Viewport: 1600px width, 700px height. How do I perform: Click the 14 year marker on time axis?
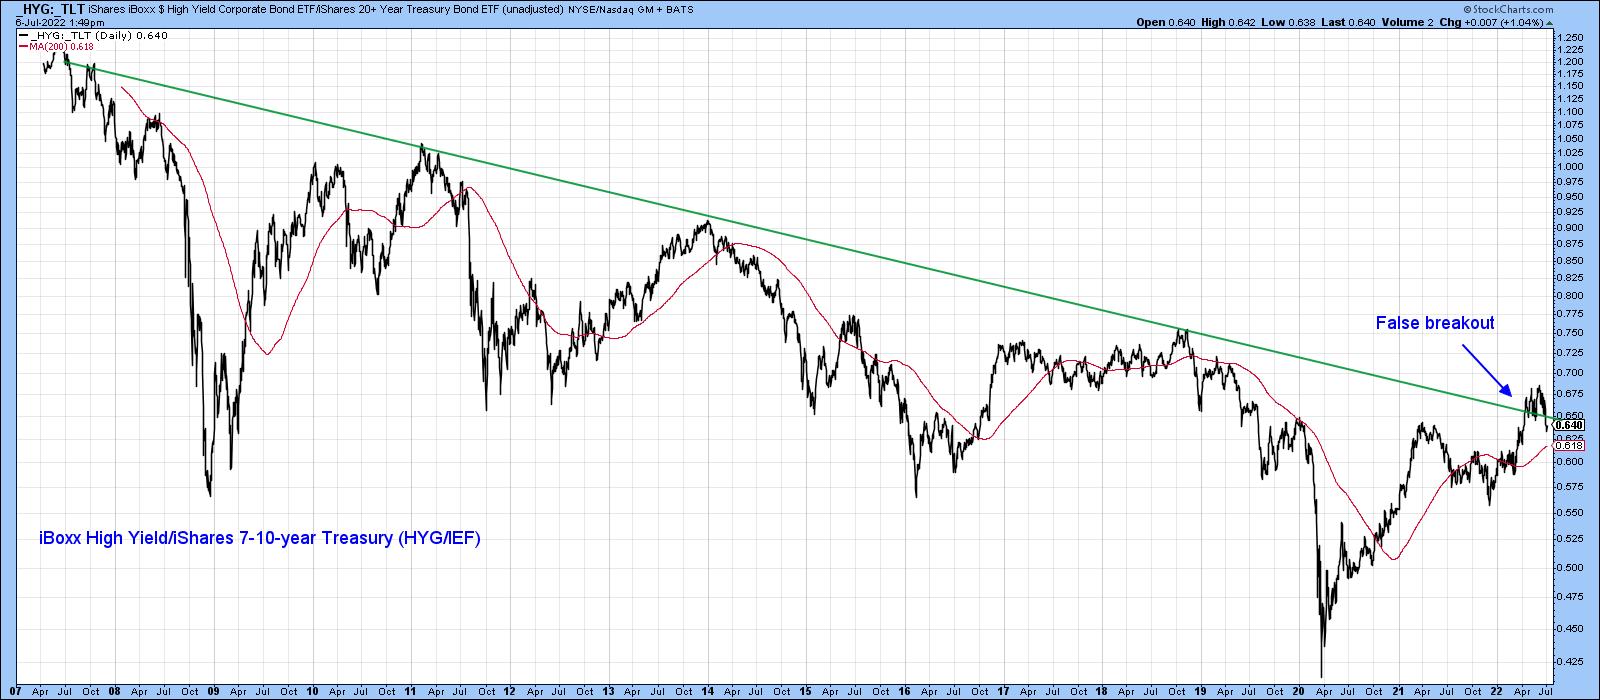[708, 691]
